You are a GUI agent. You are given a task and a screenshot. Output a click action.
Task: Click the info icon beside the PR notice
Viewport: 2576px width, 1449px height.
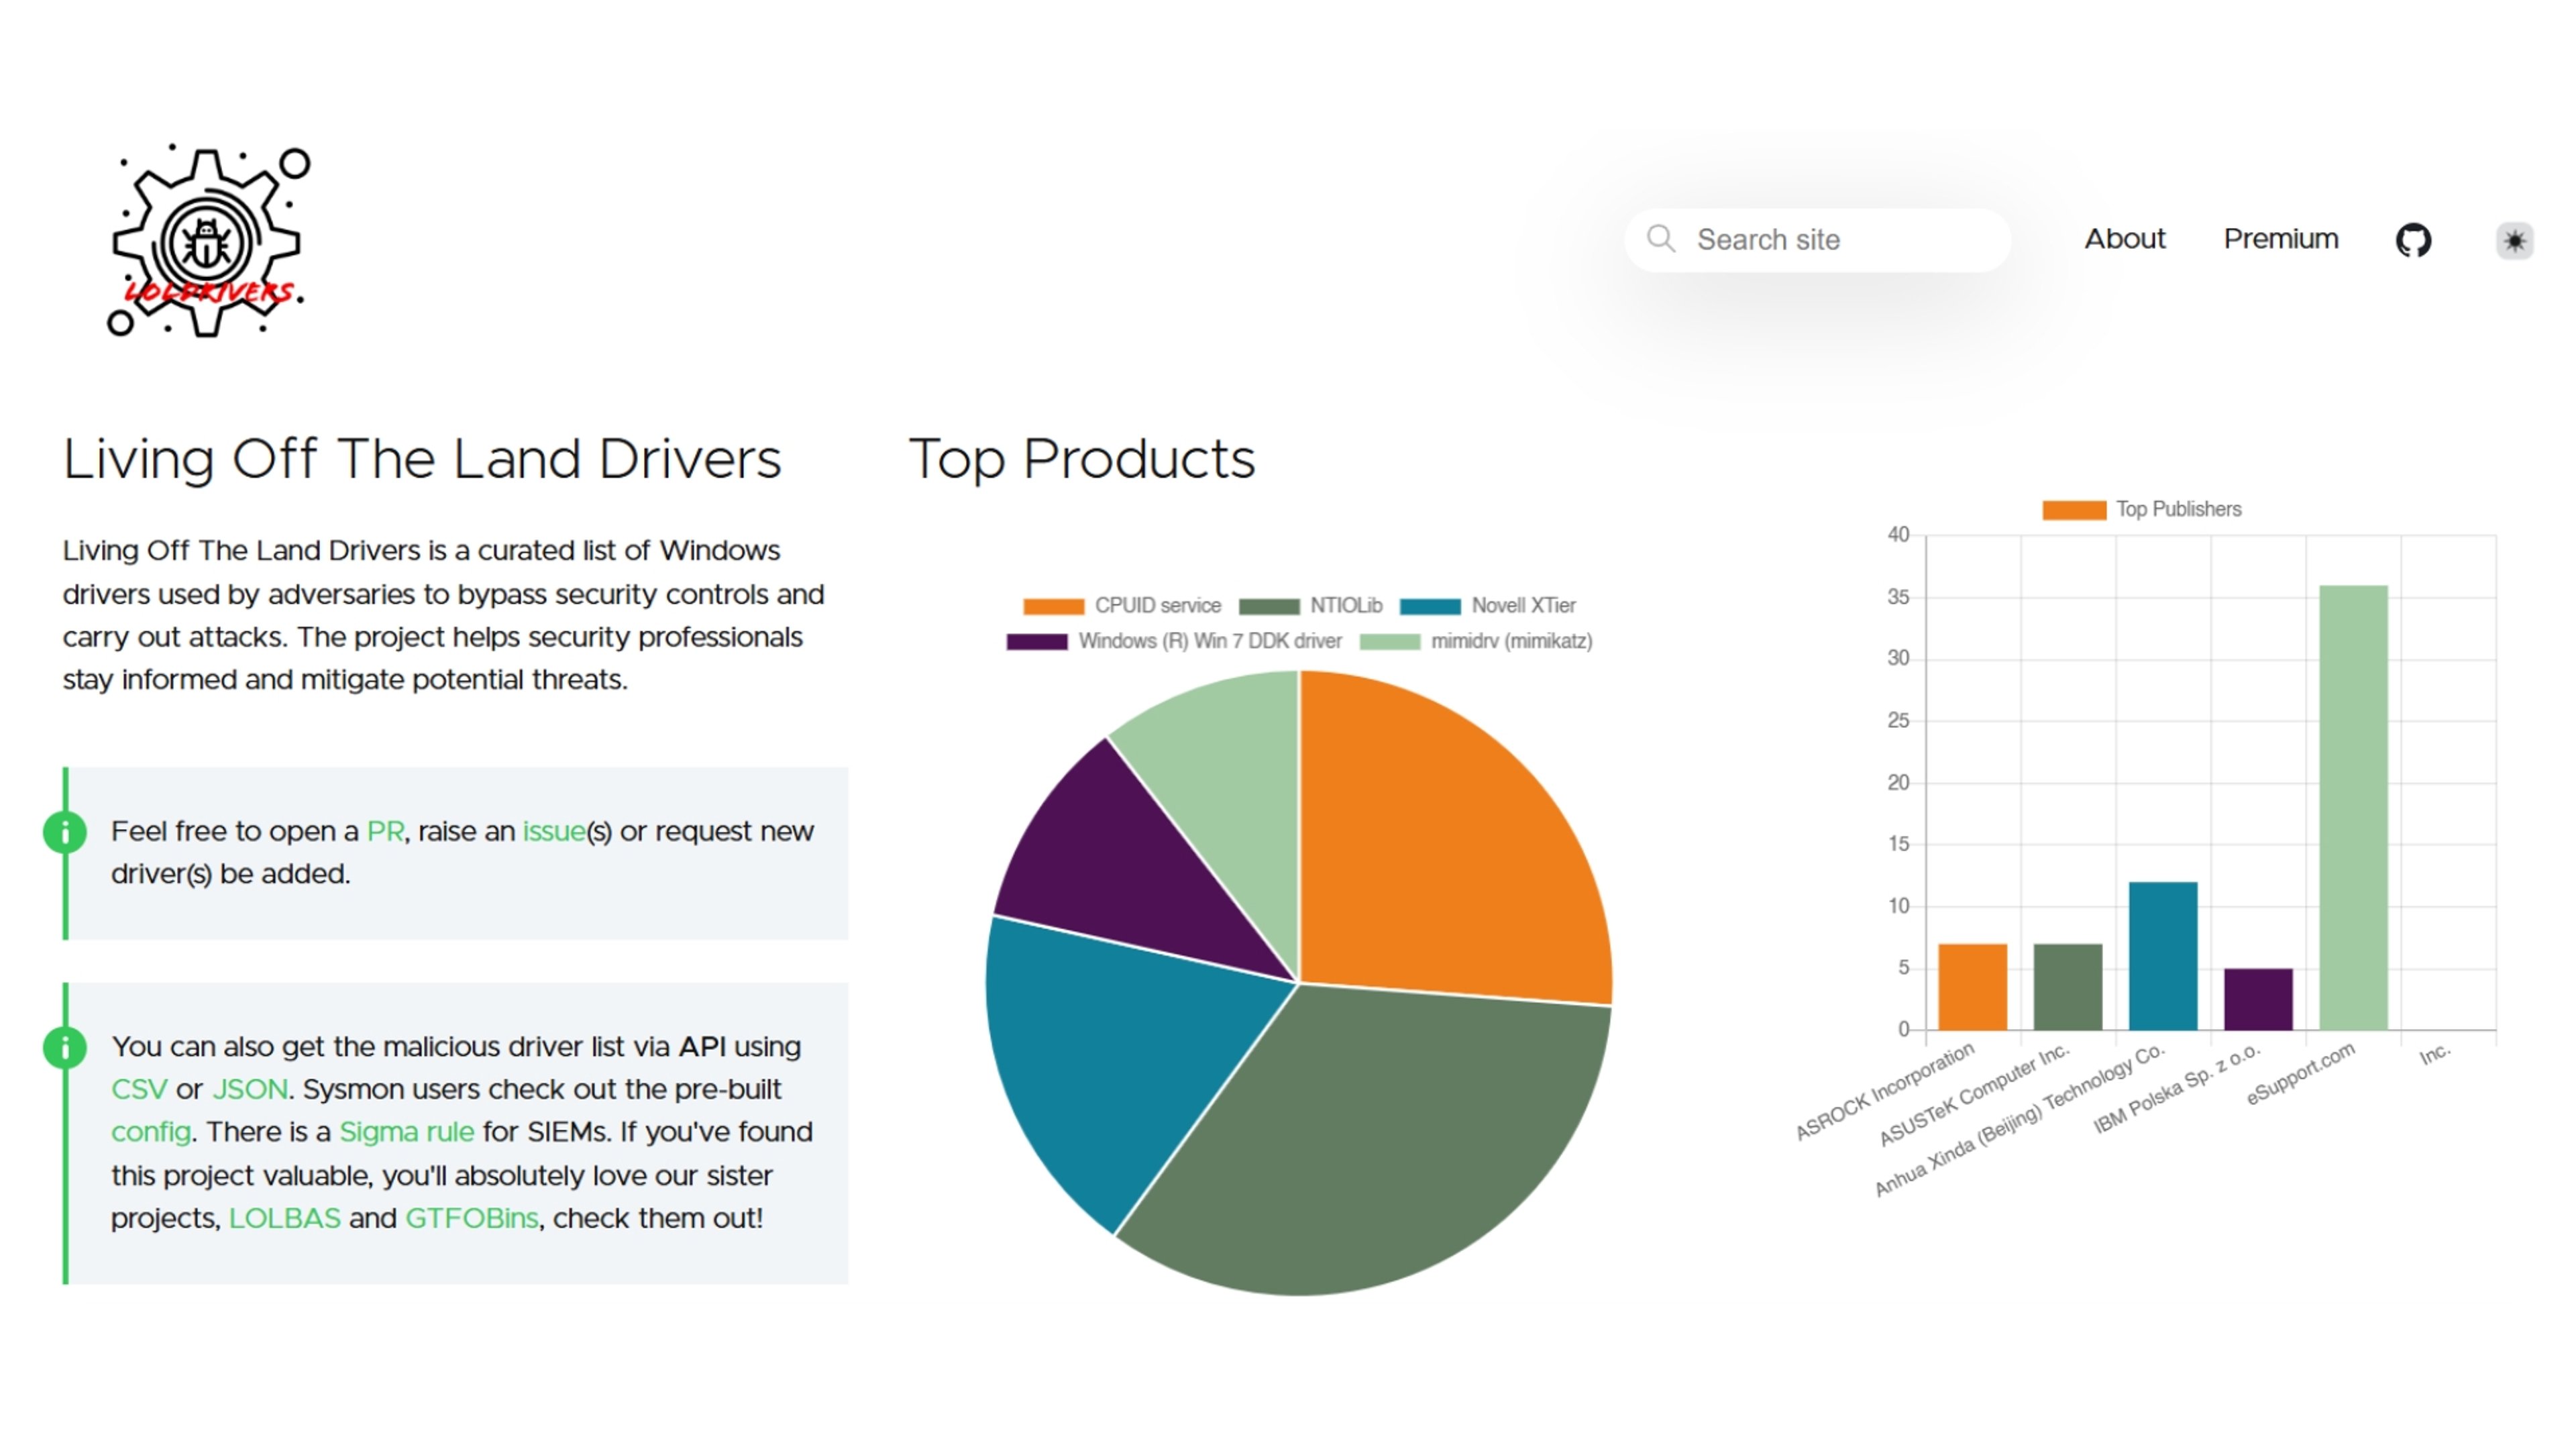click(65, 832)
